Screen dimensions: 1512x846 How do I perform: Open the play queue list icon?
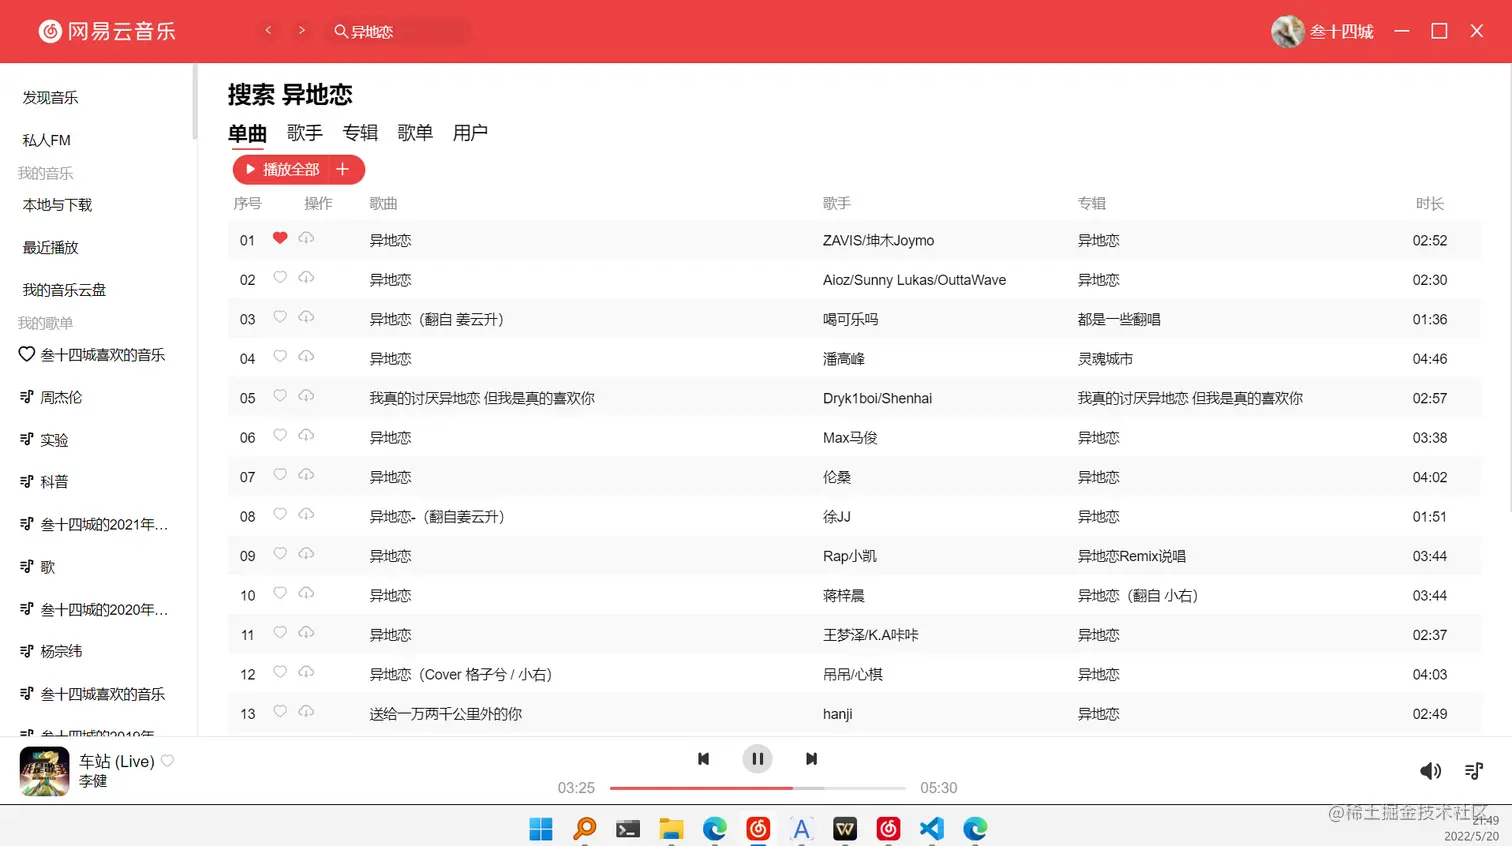pyautogui.click(x=1474, y=771)
